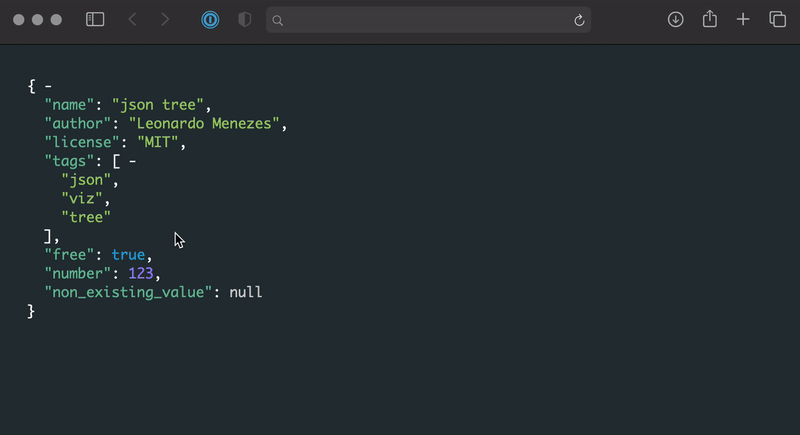Select the "tree" array item

click(x=86, y=217)
